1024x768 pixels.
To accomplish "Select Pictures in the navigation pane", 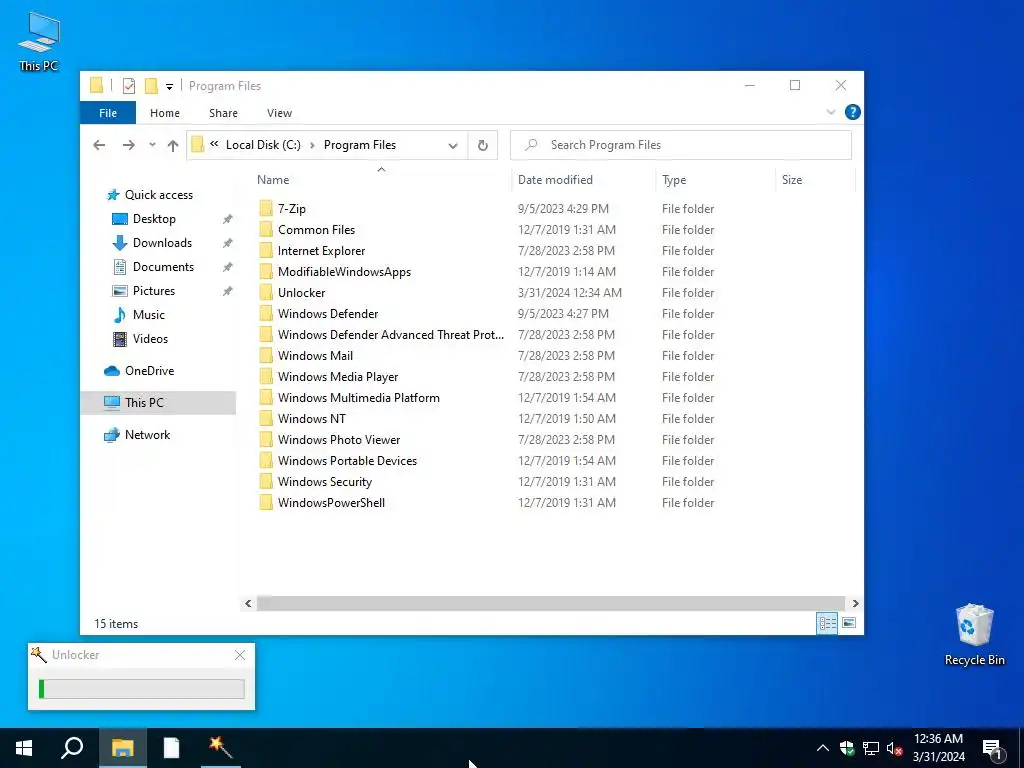I will tap(153, 291).
